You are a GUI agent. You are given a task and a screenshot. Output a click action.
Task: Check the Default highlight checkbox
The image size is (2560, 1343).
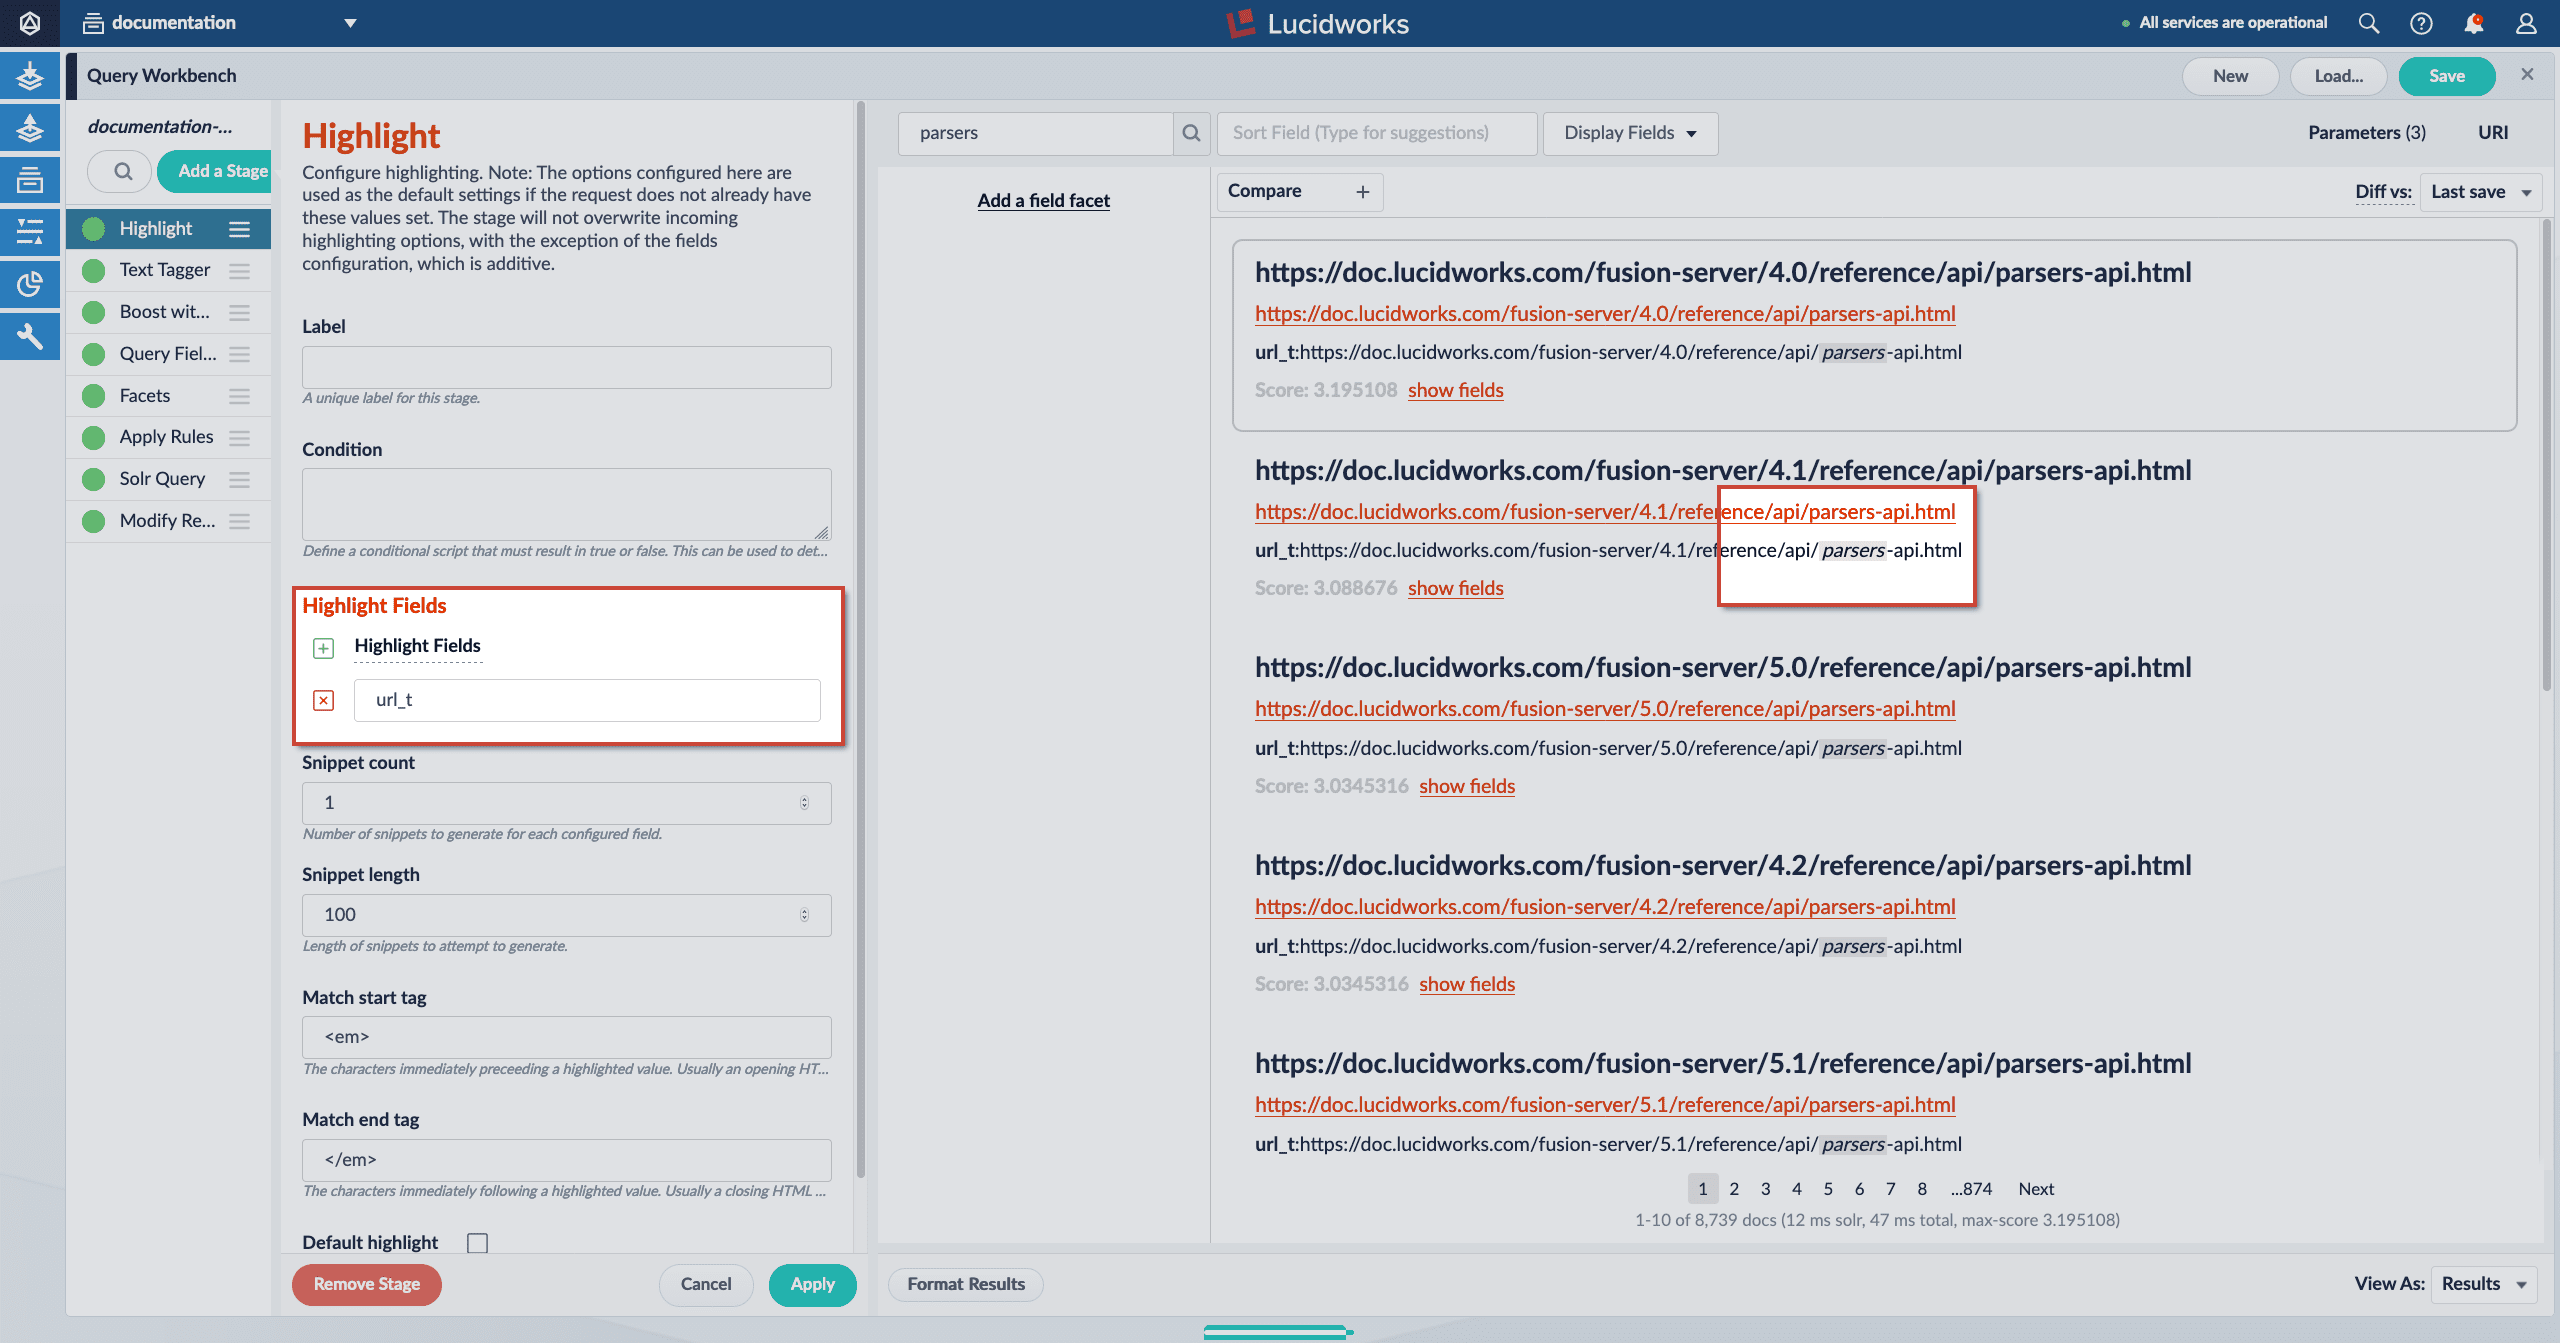tap(477, 1242)
